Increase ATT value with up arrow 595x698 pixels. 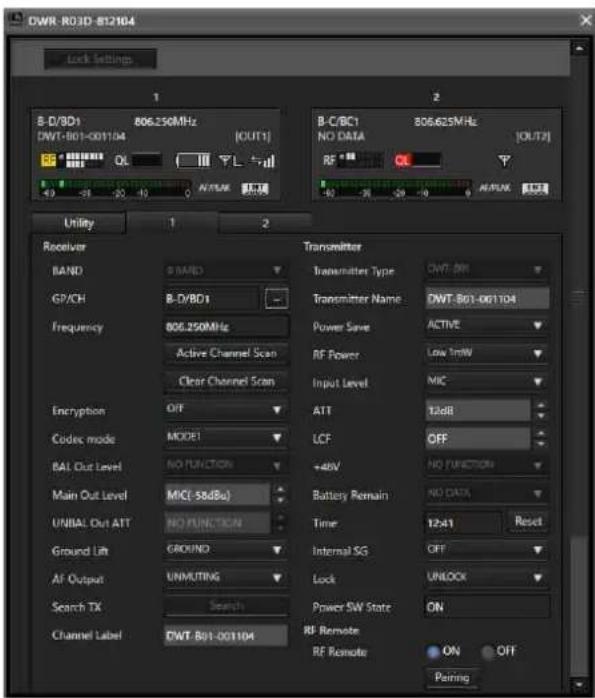[541, 405]
